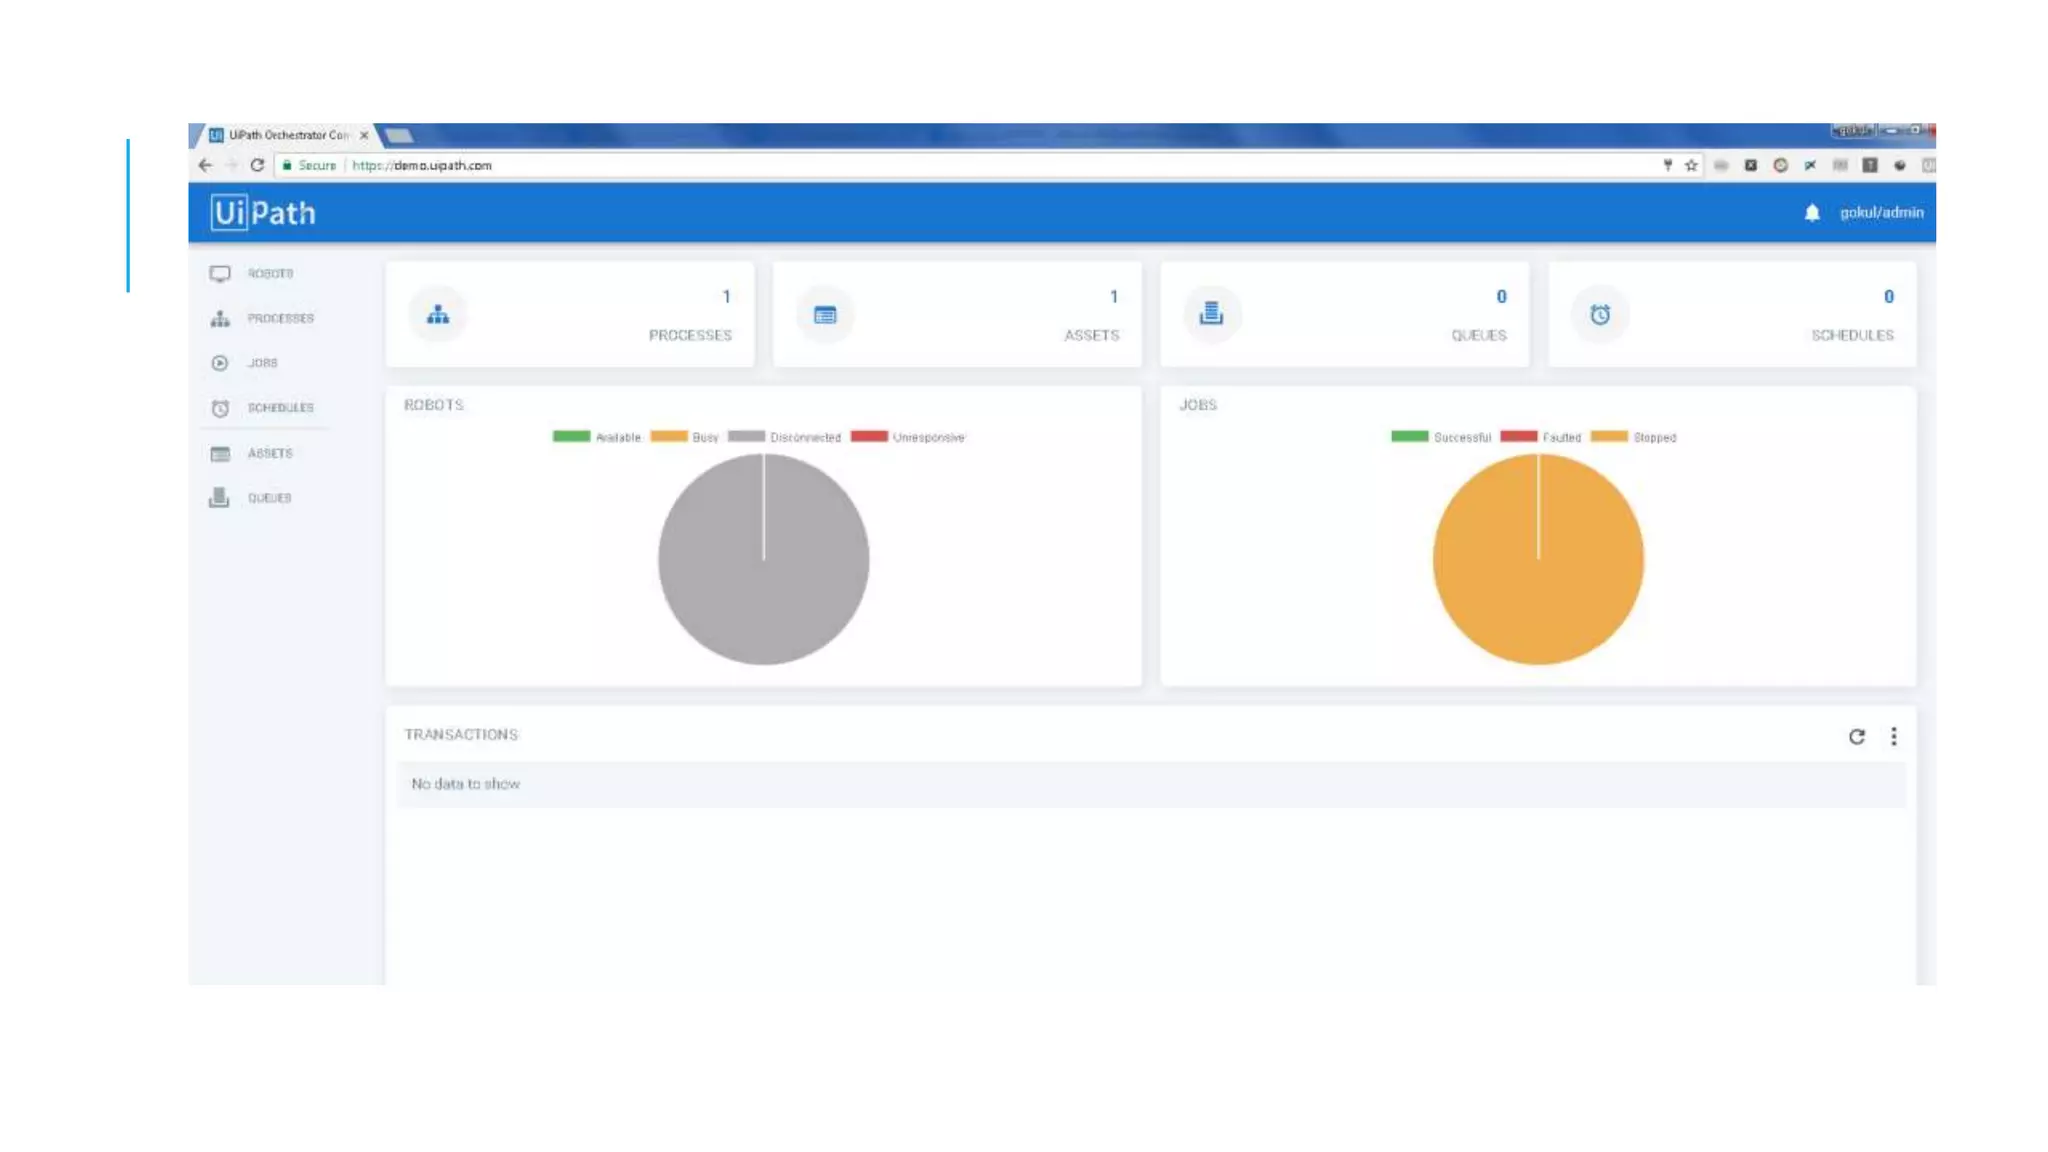2048x1152 pixels.
Task: Navigate to Queues in sidebar
Action: (x=268, y=498)
